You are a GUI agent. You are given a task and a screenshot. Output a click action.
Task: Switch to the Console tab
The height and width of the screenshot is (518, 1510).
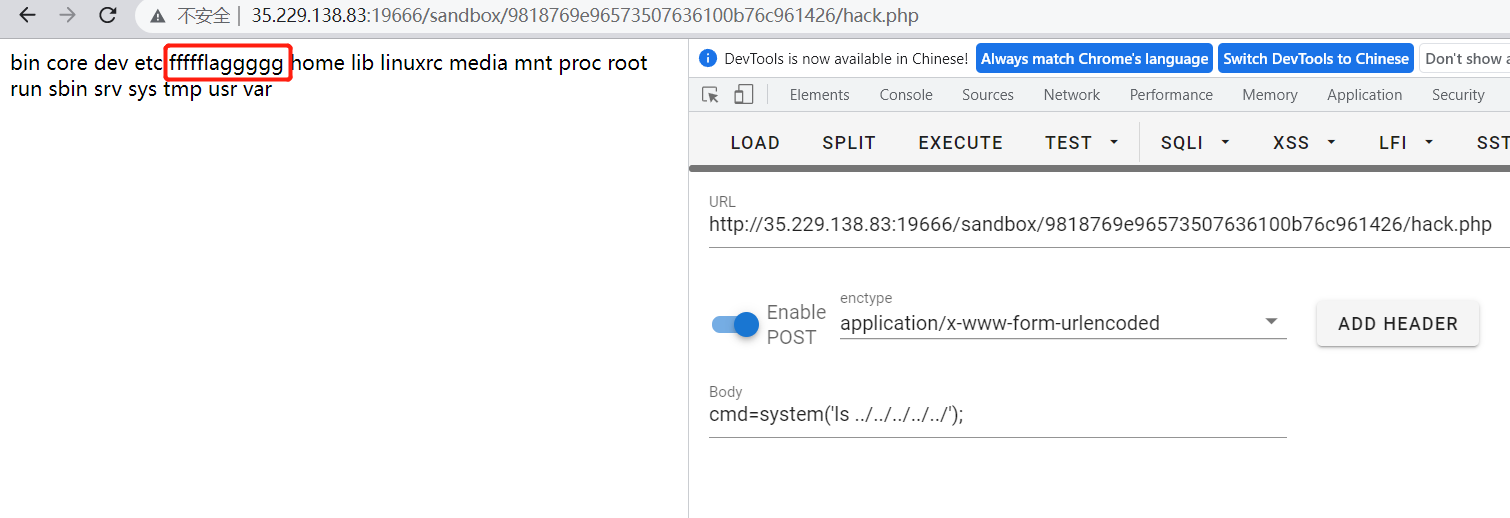[906, 95]
